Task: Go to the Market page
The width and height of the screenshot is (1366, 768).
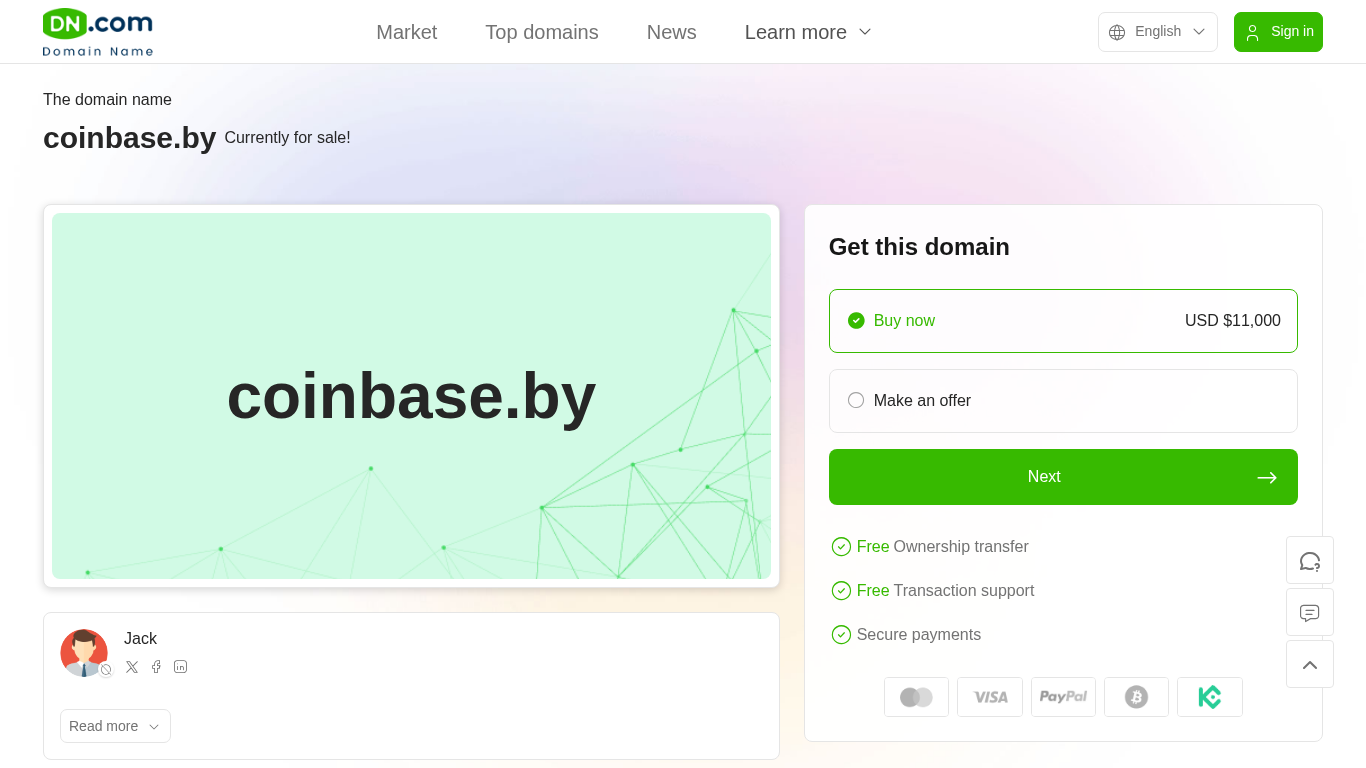Action: 406,32
